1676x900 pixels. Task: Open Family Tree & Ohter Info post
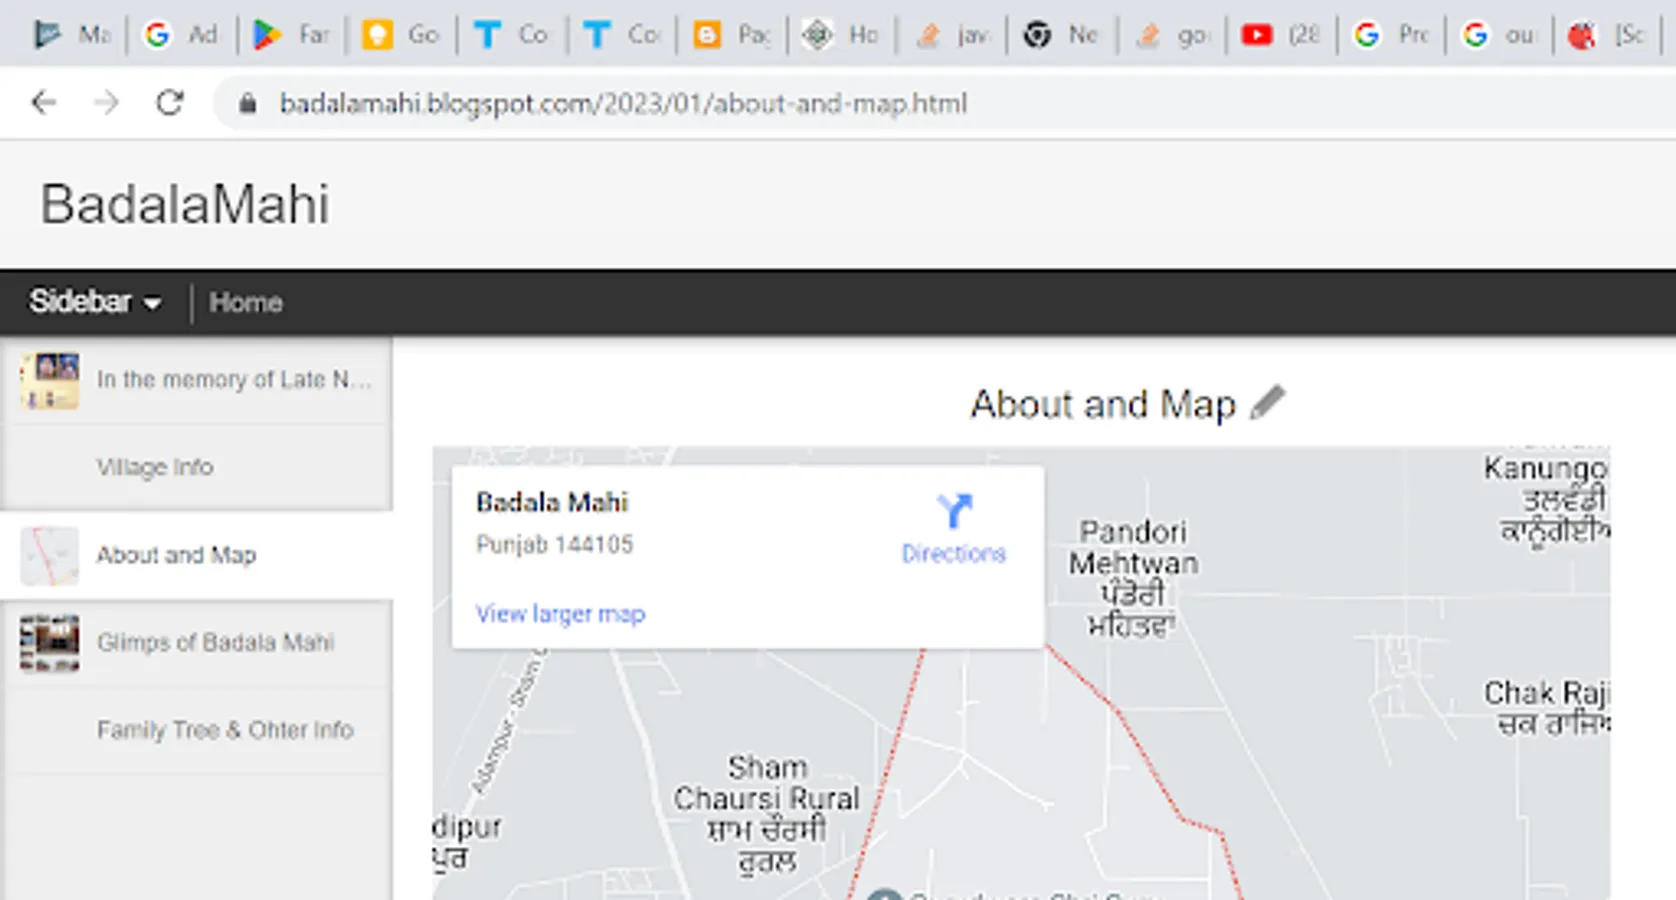pos(225,730)
